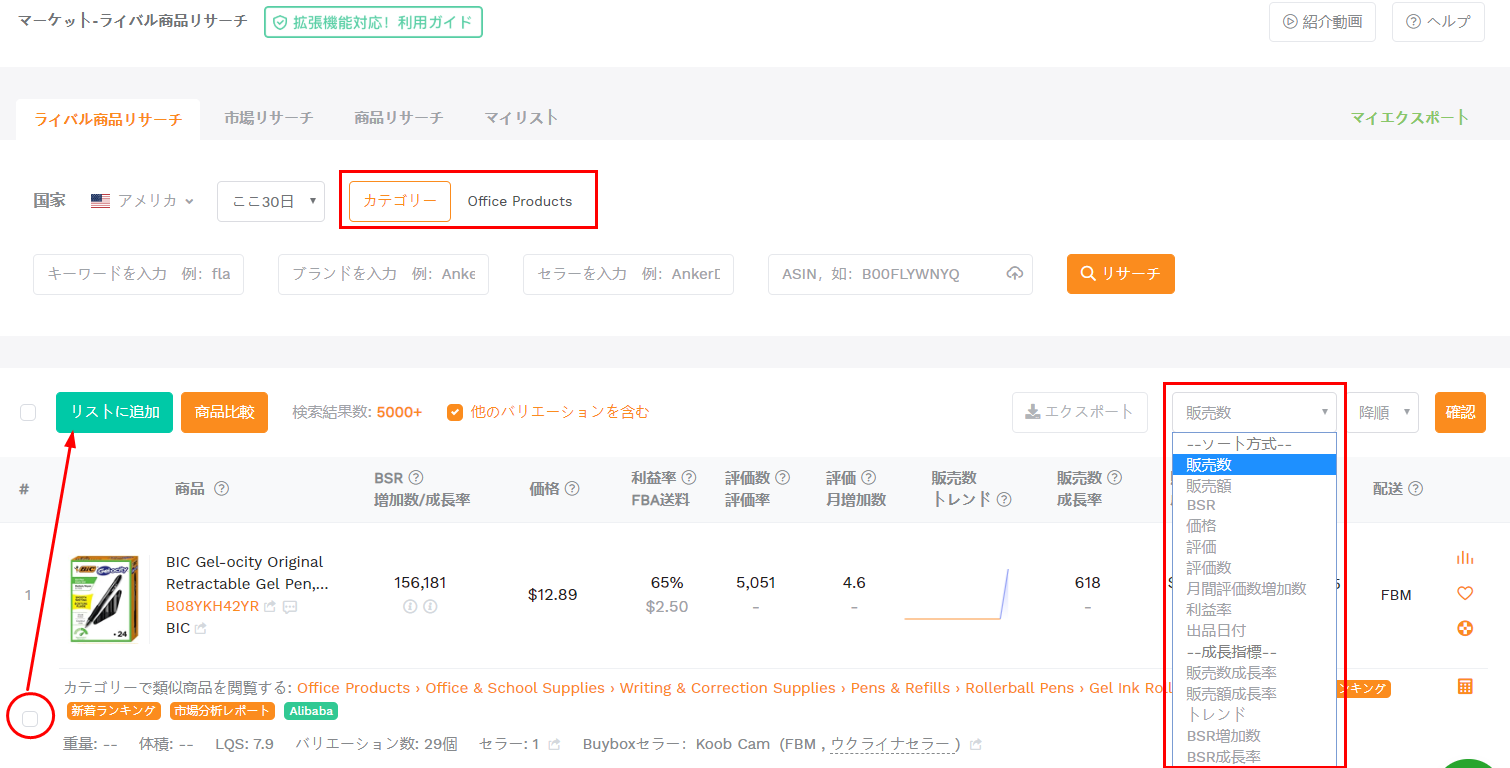
Task: Select the マイリスト tab
Action: pyautogui.click(x=521, y=118)
